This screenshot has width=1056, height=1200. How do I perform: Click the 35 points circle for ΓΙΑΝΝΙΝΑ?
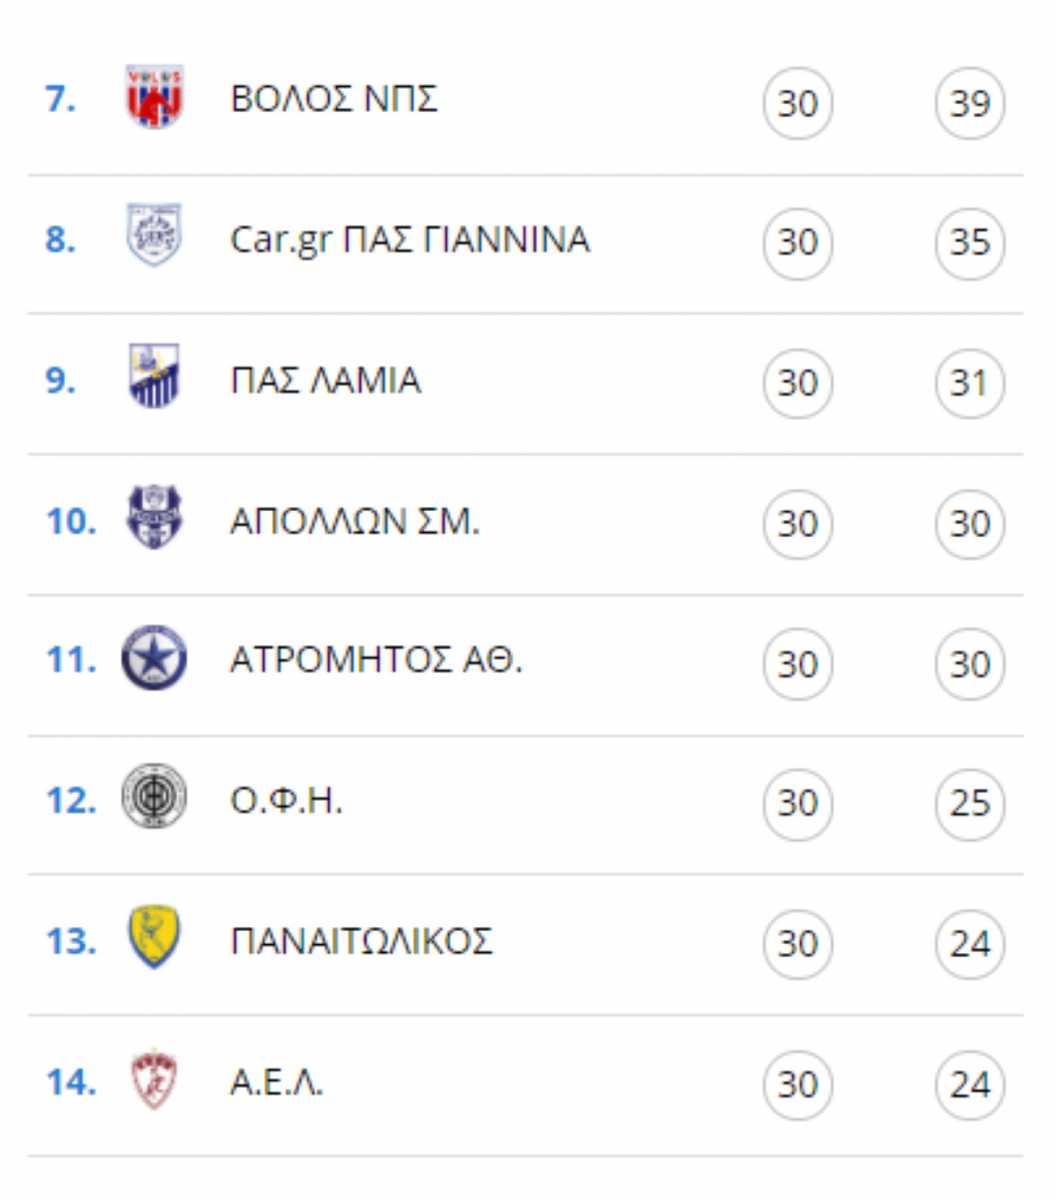[970, 243]
